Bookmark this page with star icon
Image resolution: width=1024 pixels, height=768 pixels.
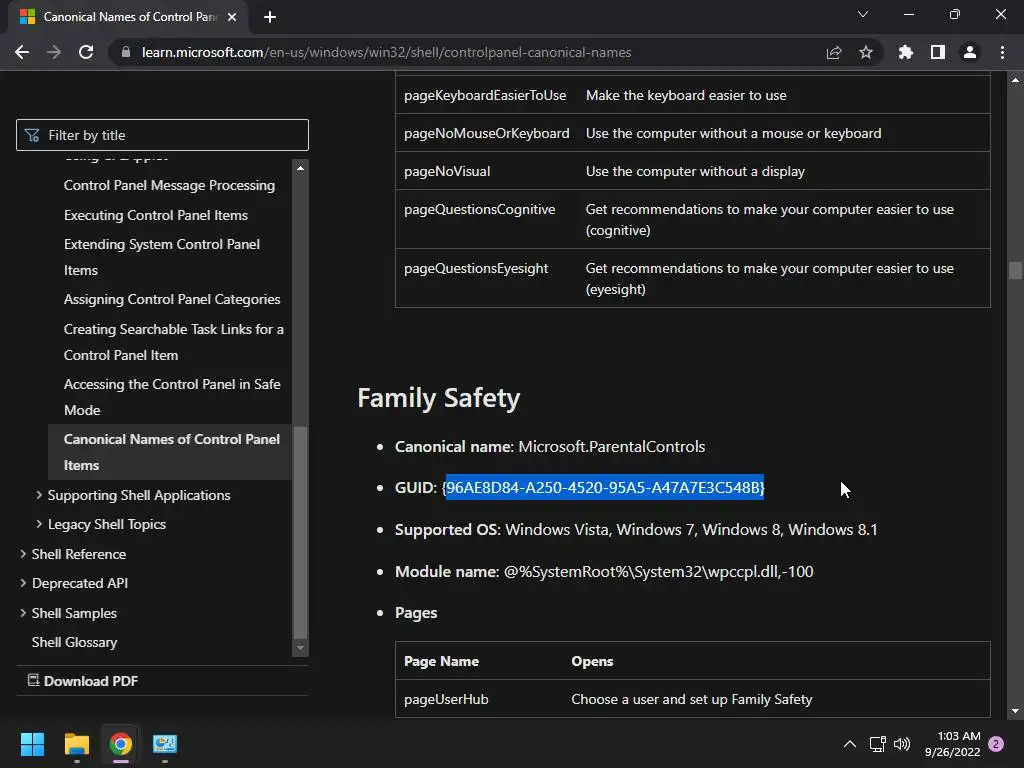pos(866,52)
